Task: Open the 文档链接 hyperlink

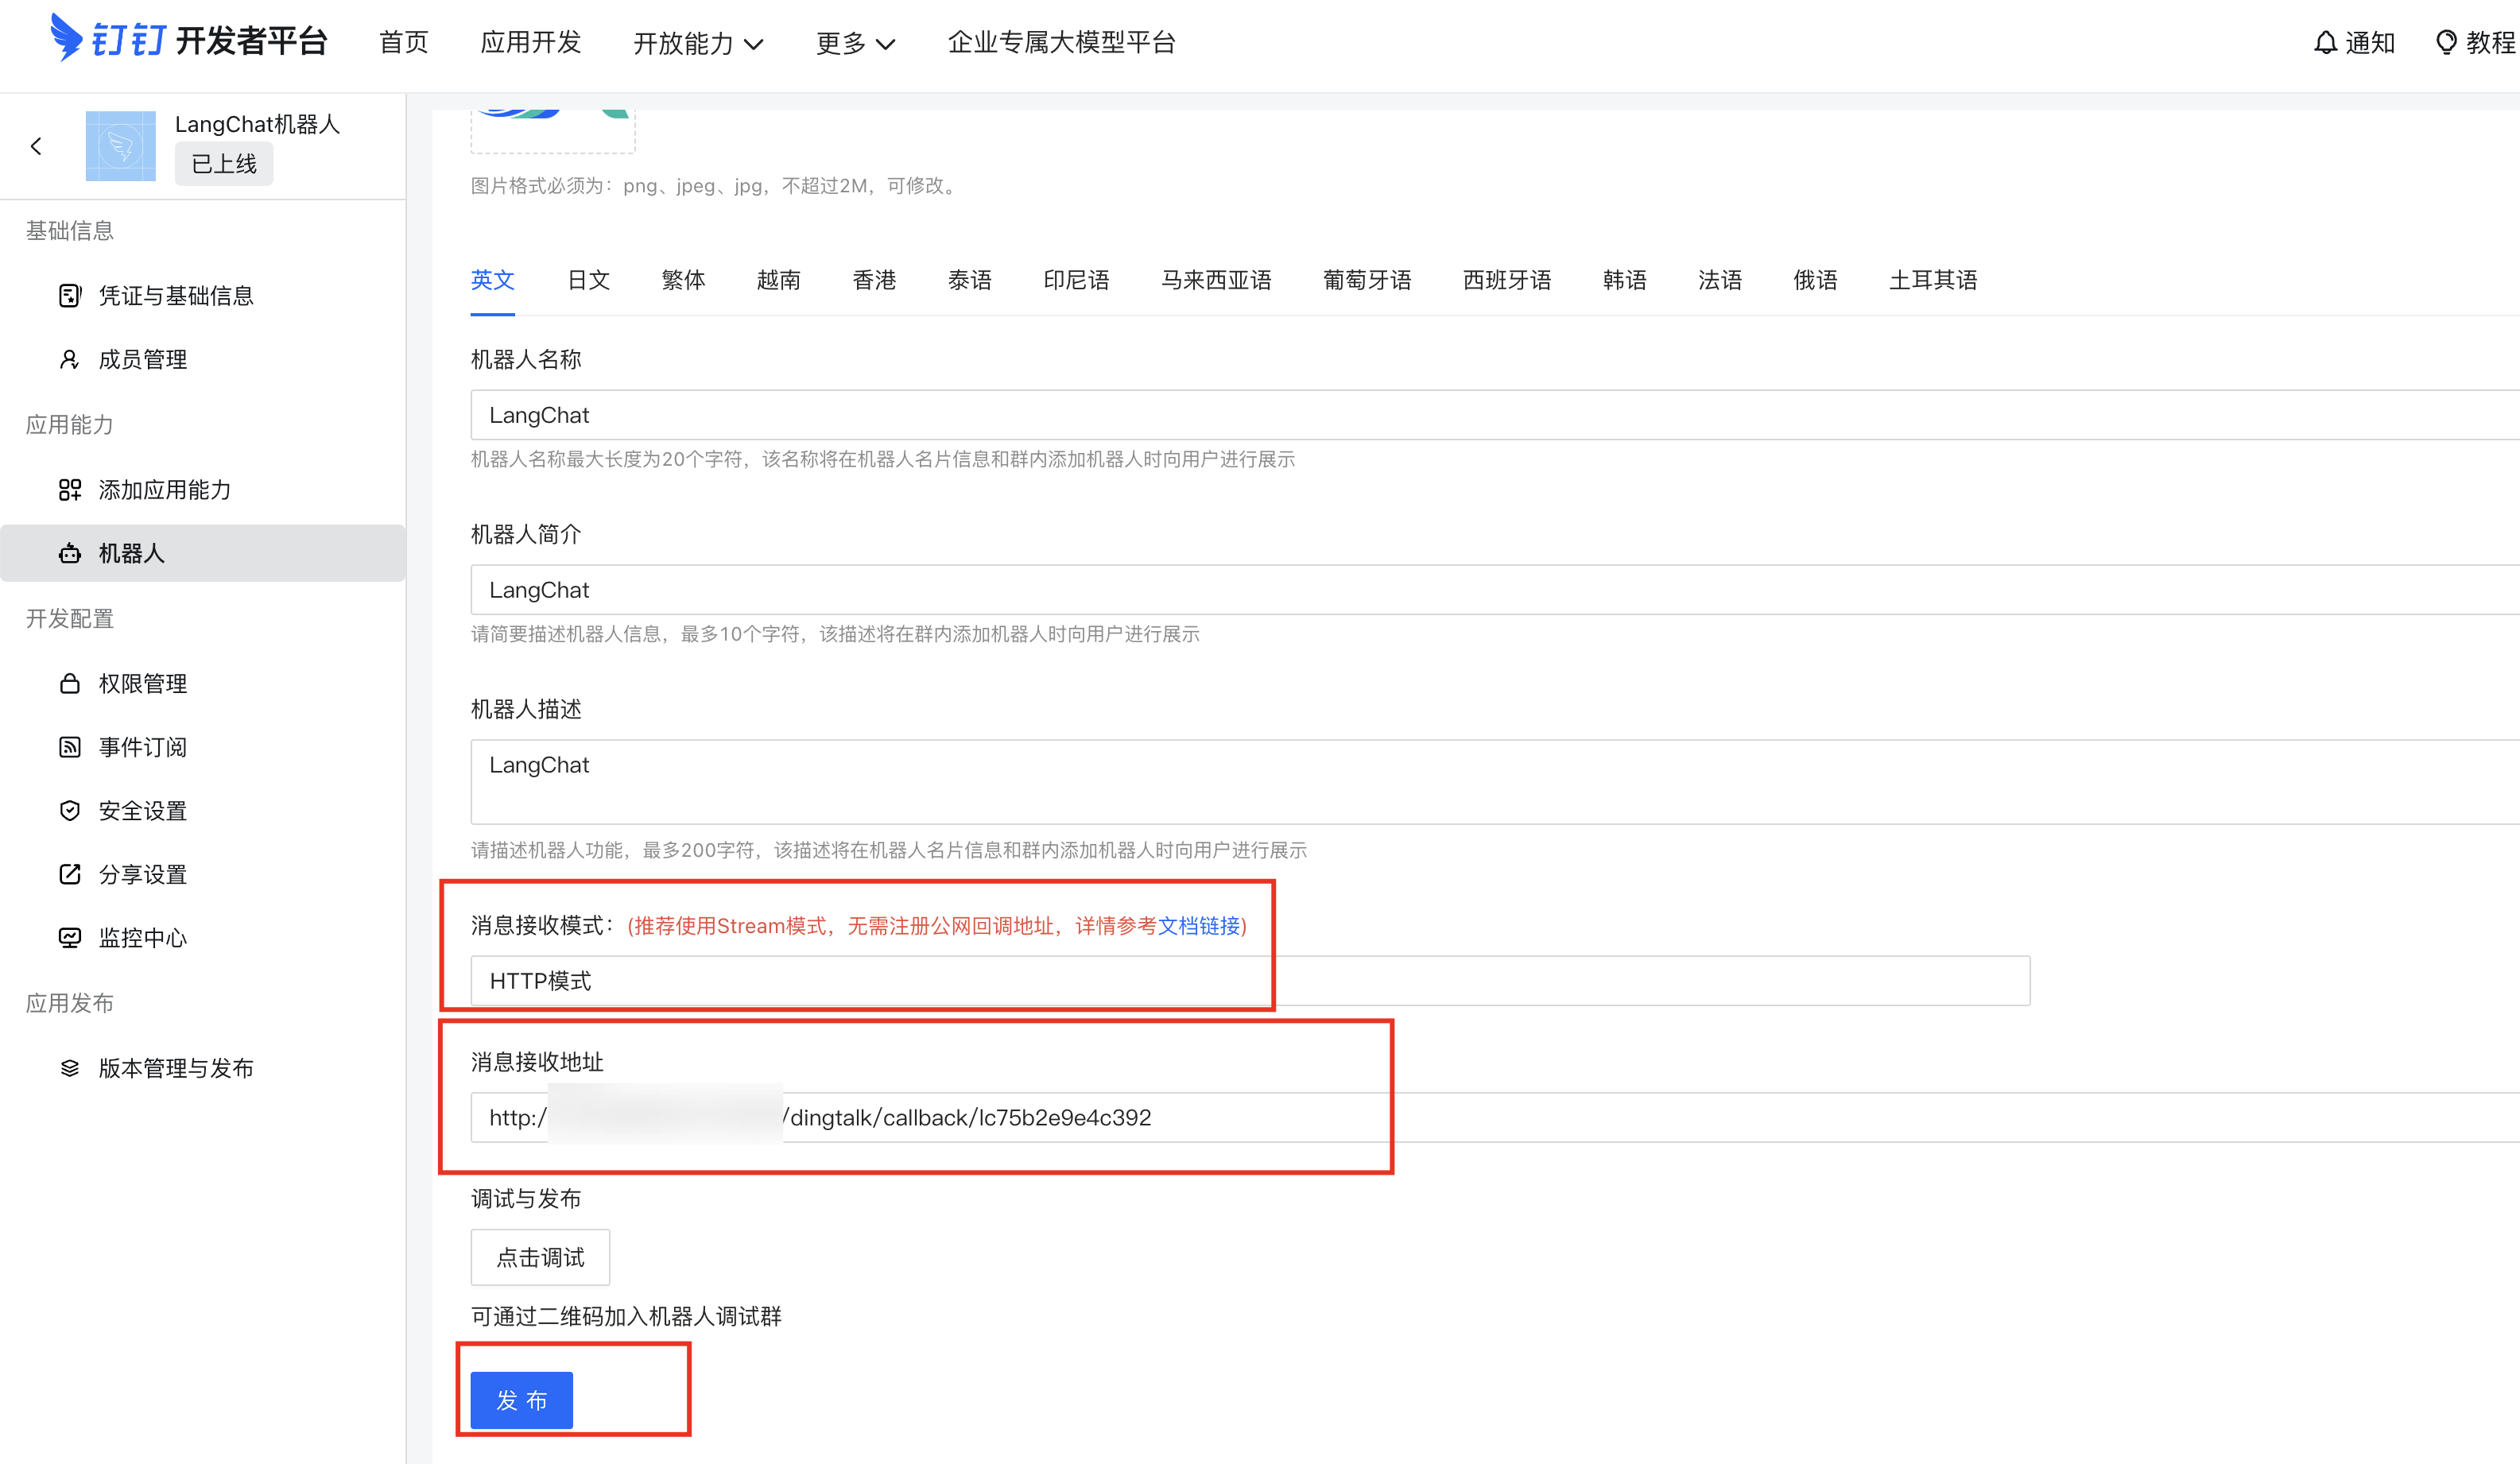Action: pyautogui.click(x=1198, y=925)
